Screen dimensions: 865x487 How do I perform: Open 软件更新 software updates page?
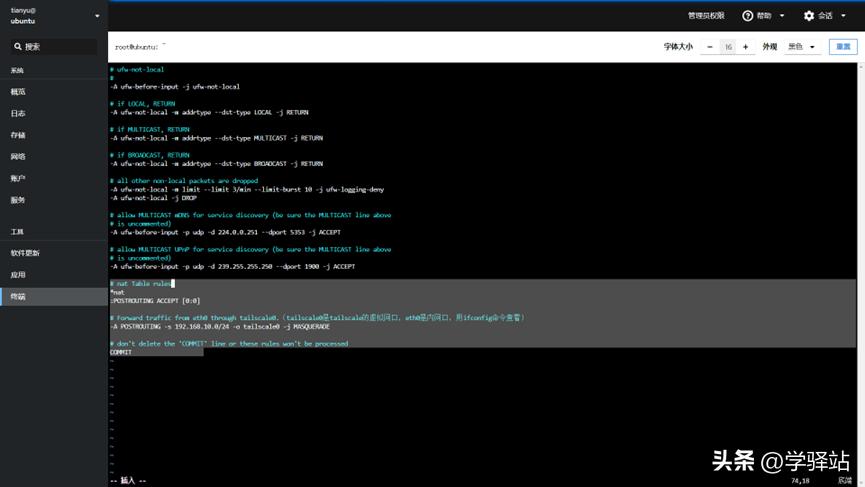(x=25, y=253)
